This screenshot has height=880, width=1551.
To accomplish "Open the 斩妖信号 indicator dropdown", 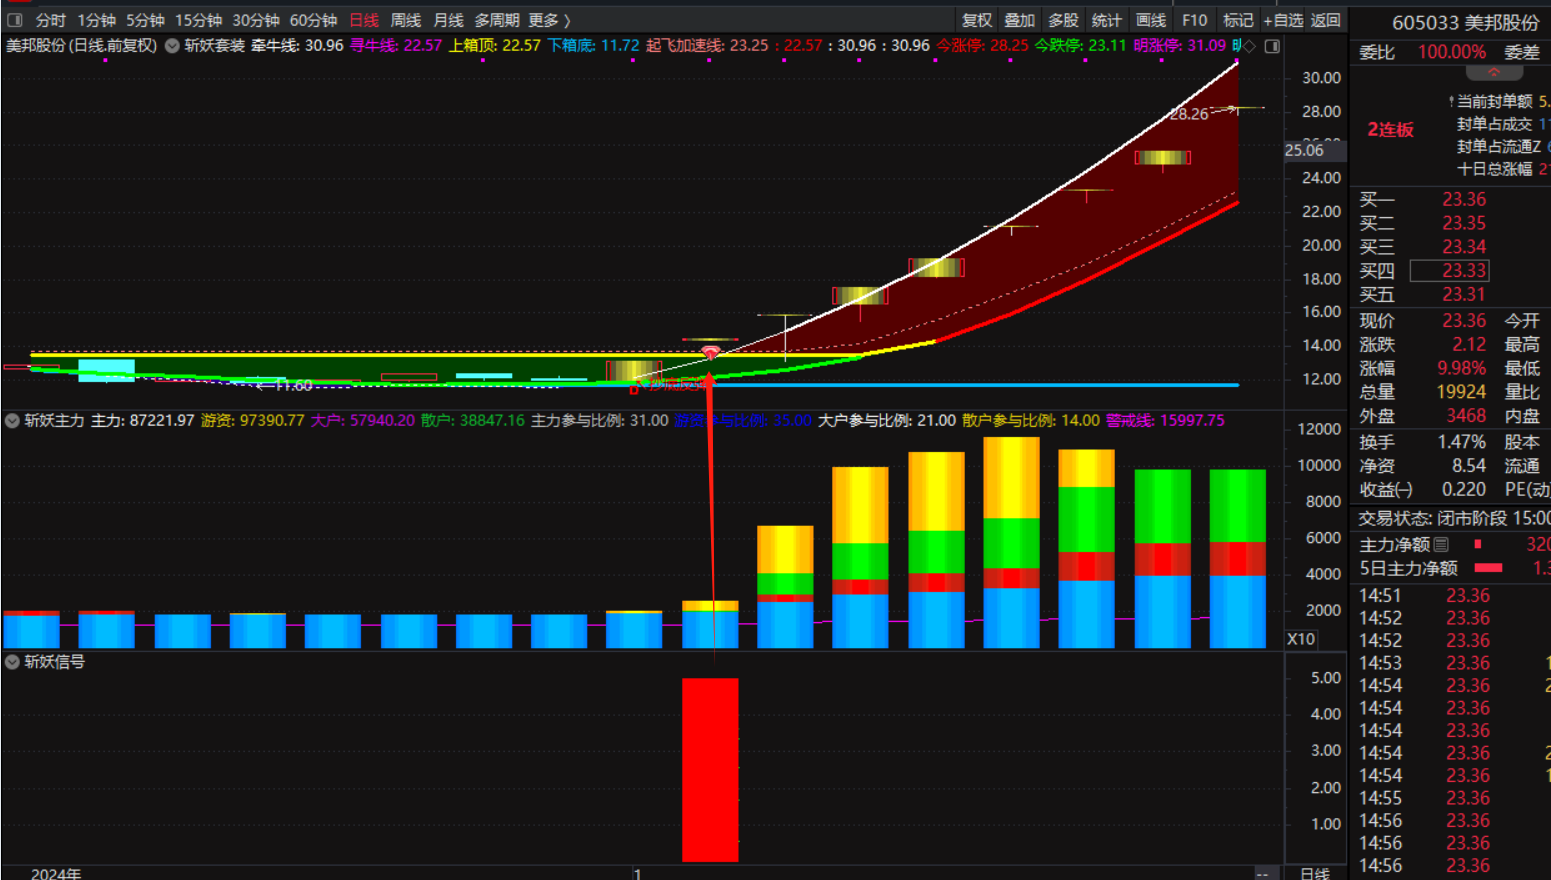I will point(12,662).
